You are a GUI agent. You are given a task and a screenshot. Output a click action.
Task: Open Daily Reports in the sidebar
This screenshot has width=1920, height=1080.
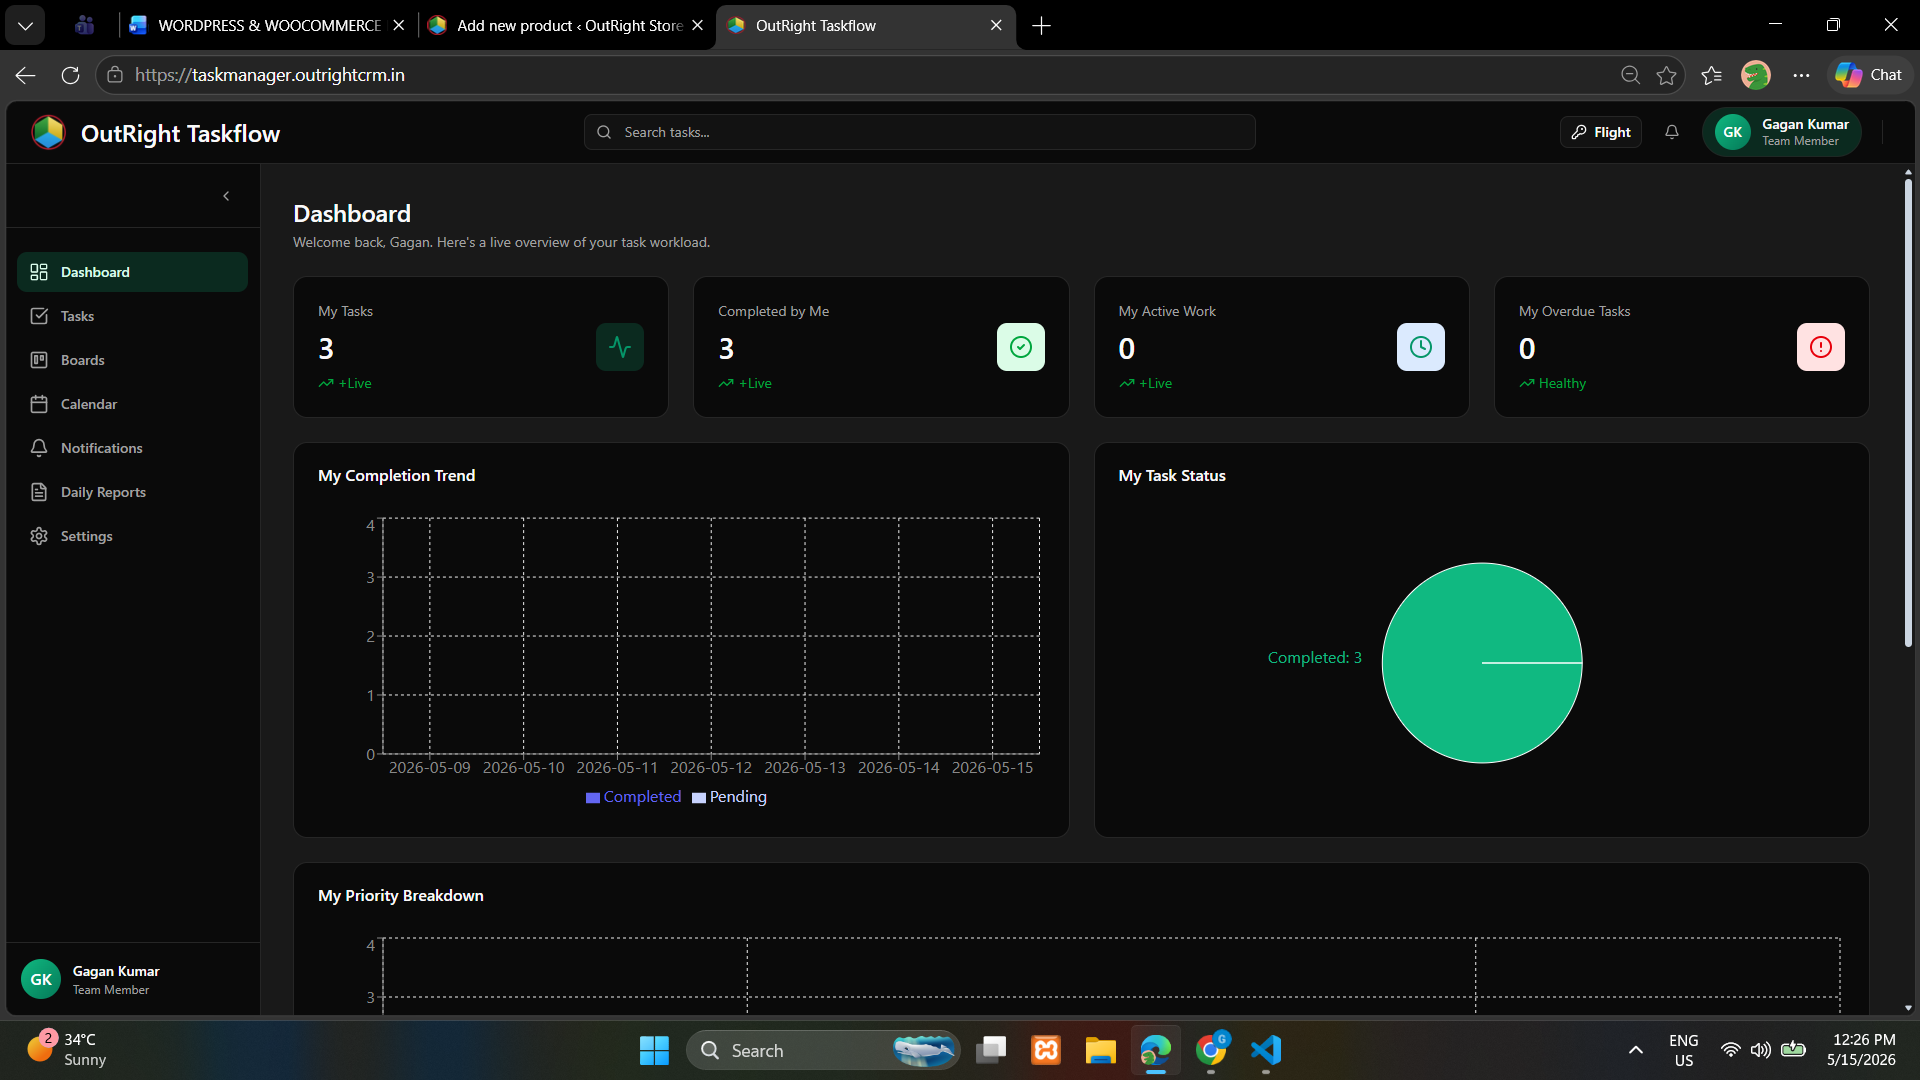pyautogui.click(x=132, y=492)
